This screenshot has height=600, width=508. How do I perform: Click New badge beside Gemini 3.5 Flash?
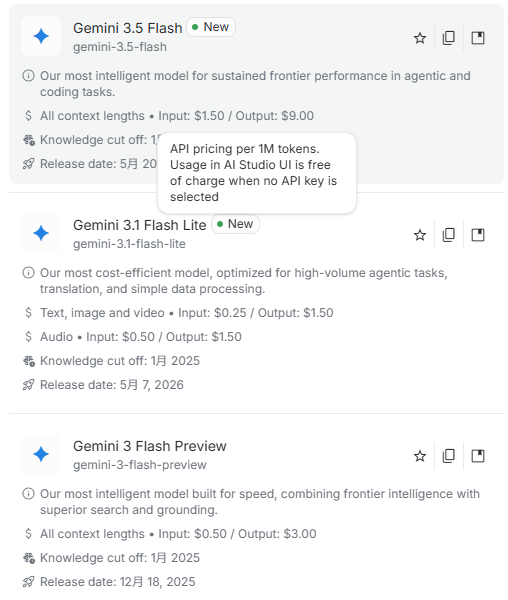(211, 27)
